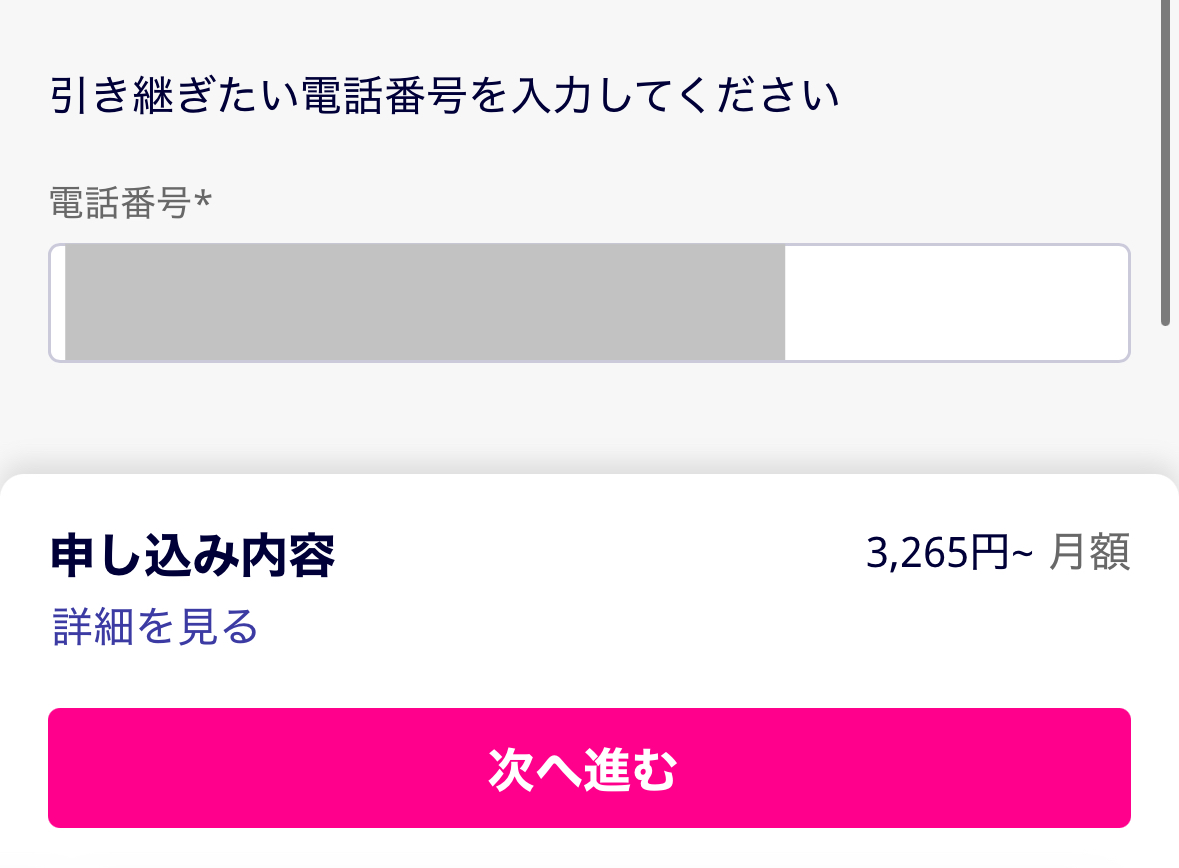Image resolution: width=1179 pixels, height=868 pixels.
Task: Click the left edge of 次へ進む button
Action: coord(62,768)
